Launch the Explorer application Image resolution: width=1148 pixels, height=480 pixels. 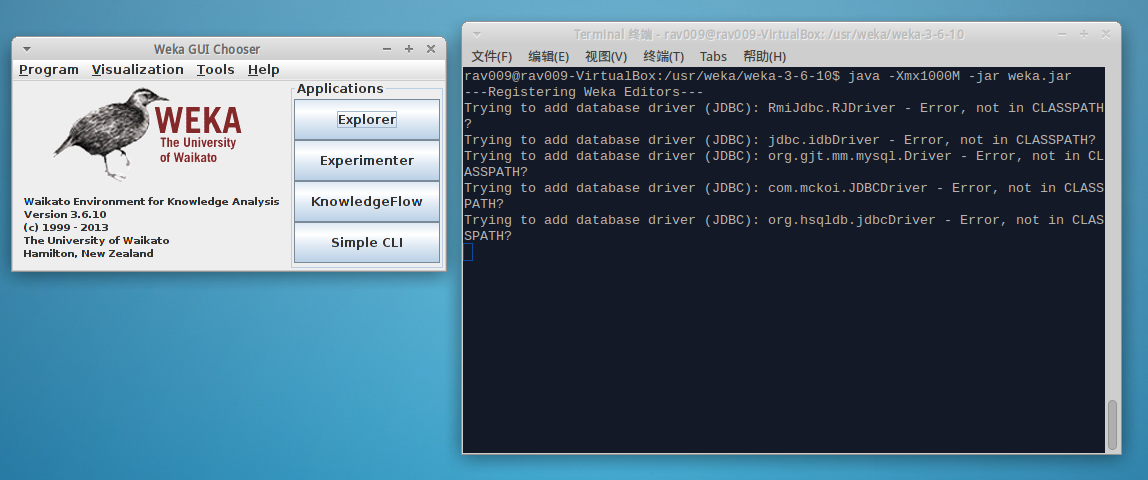(x=367, y=119)
